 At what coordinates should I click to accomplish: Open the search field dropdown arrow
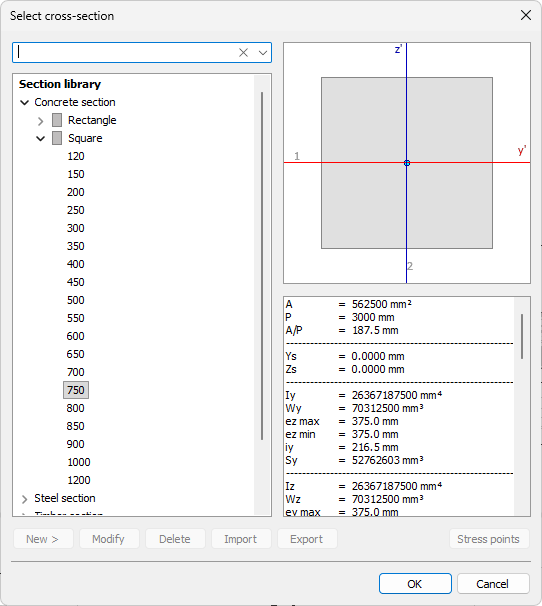263,53
